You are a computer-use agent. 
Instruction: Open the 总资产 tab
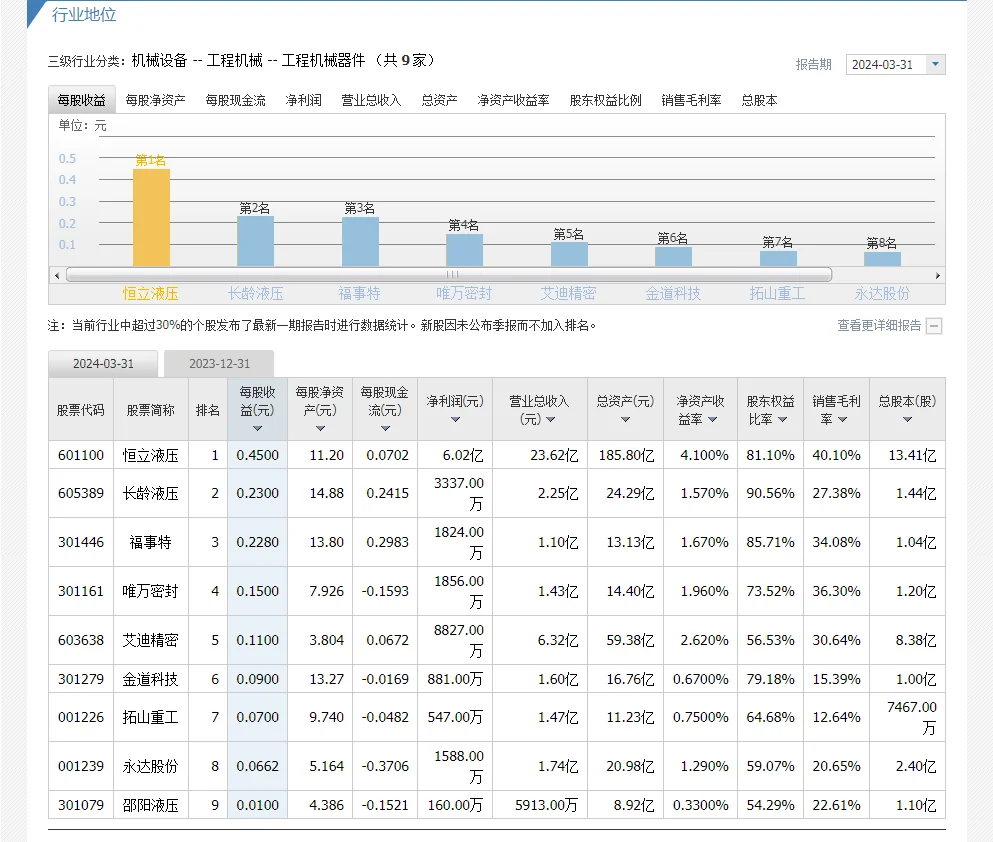pyautogui.click(x=440, y=100)
